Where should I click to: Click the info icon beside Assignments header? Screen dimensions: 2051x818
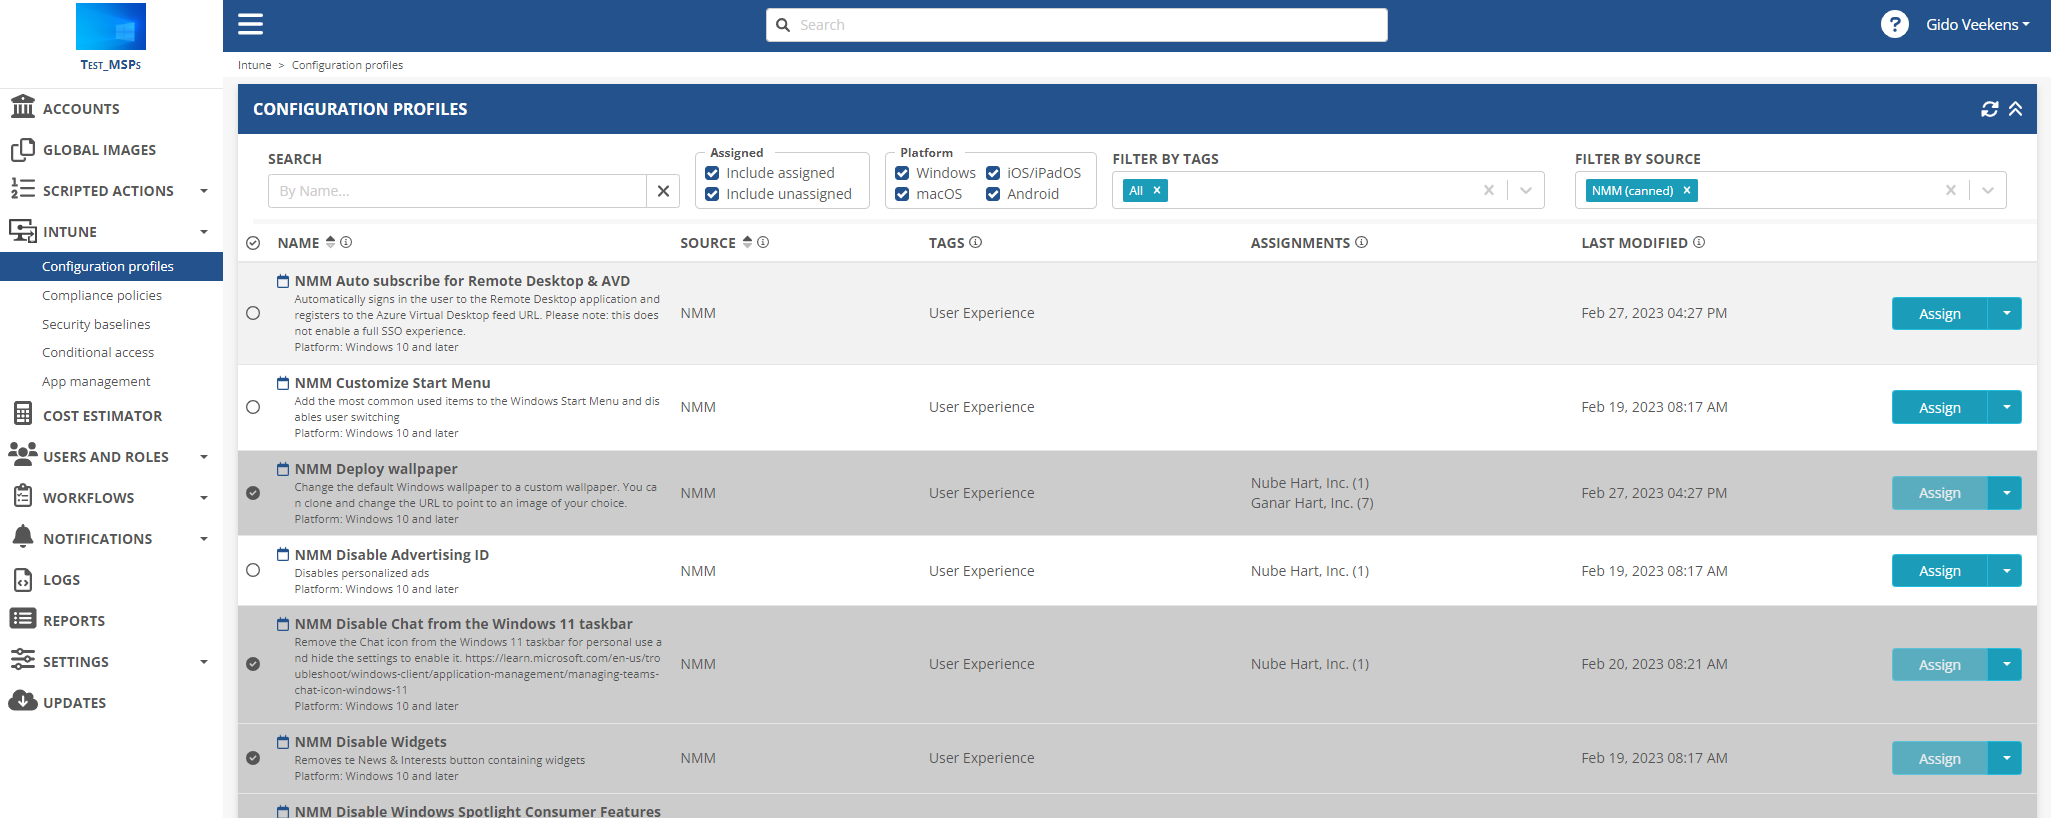coord(1361,242)
